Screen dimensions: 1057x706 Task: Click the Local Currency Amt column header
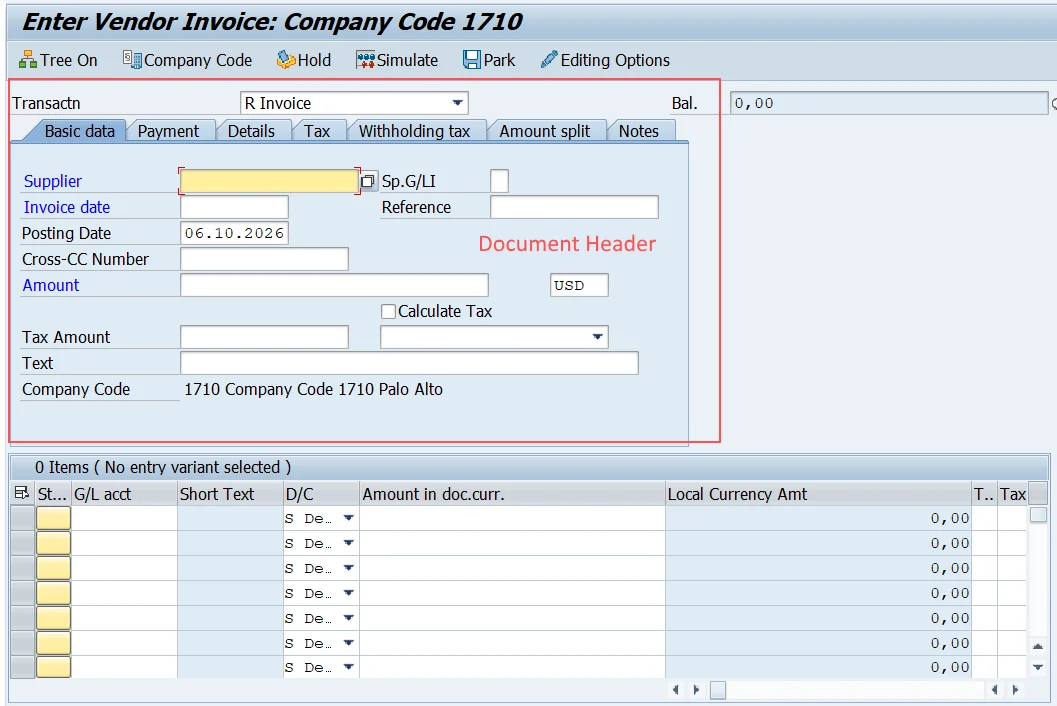click(x=818, y=494)
